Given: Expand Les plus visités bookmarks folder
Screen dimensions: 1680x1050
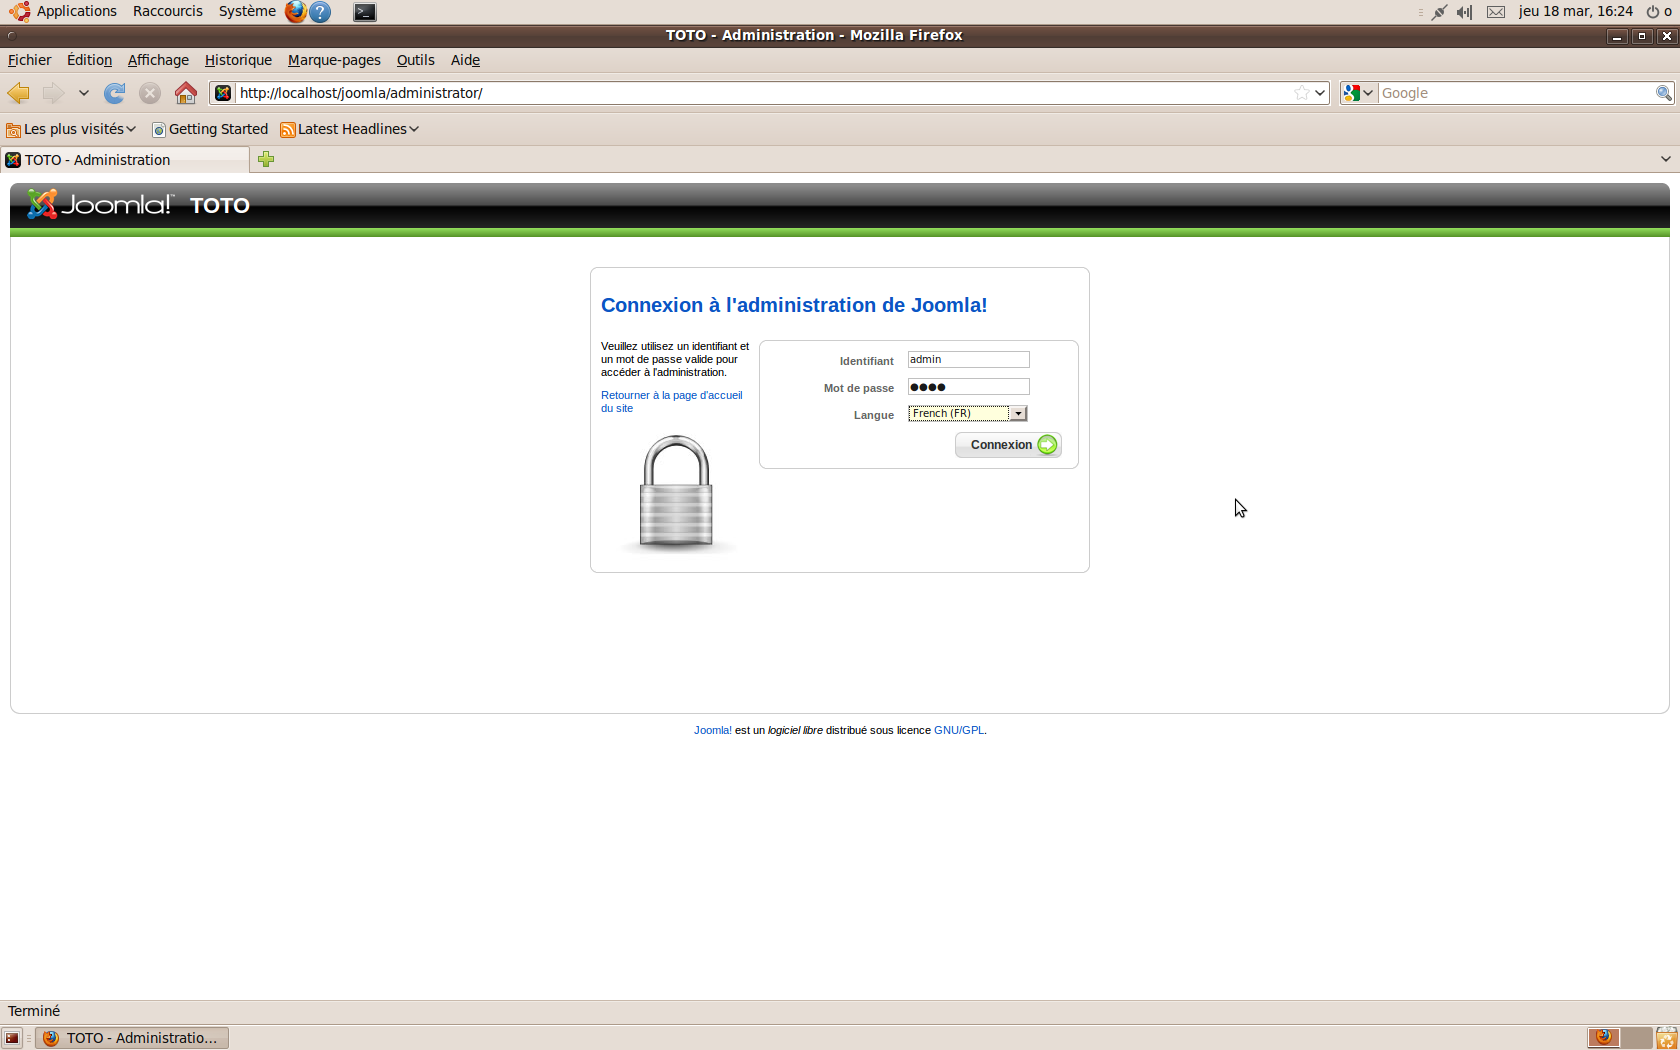Looking at the screenshot, I should 71,129.
